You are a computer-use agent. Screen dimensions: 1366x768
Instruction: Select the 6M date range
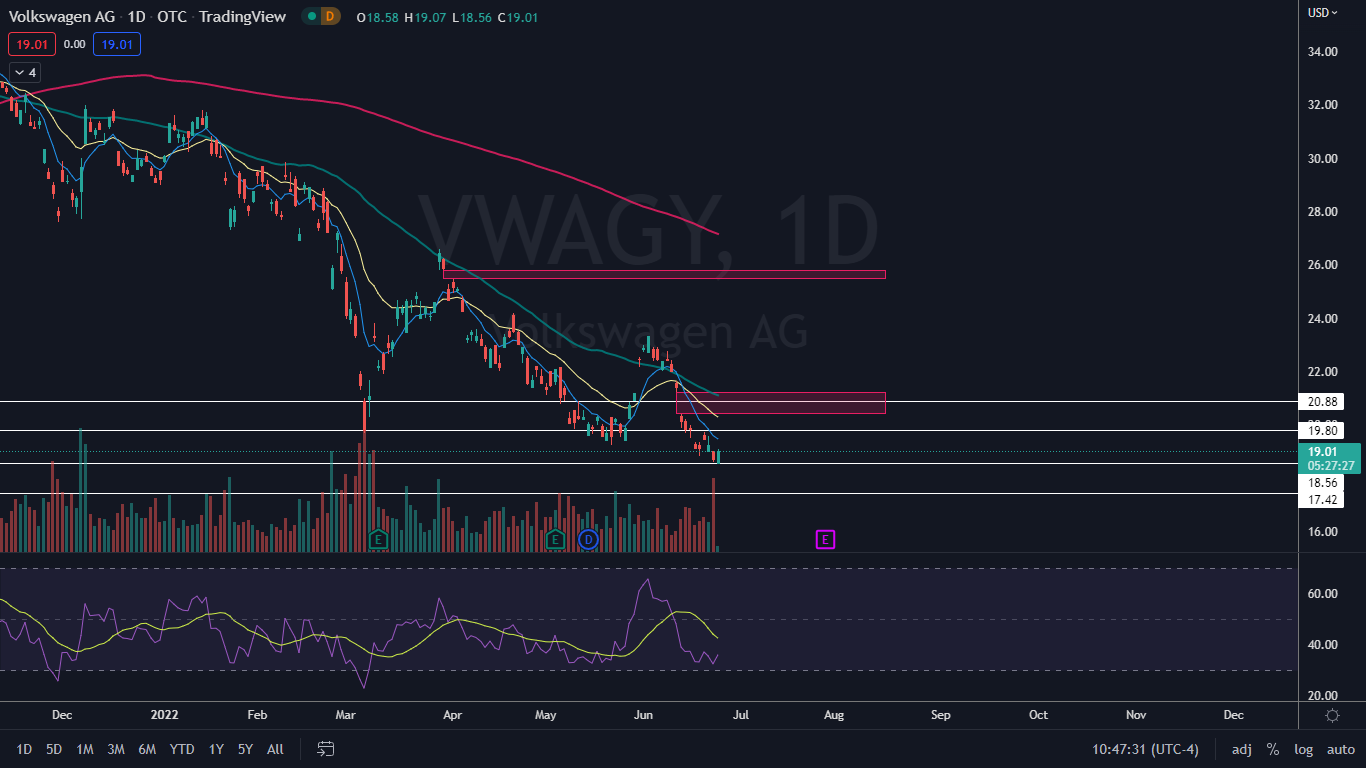click(x=147, y=749)
